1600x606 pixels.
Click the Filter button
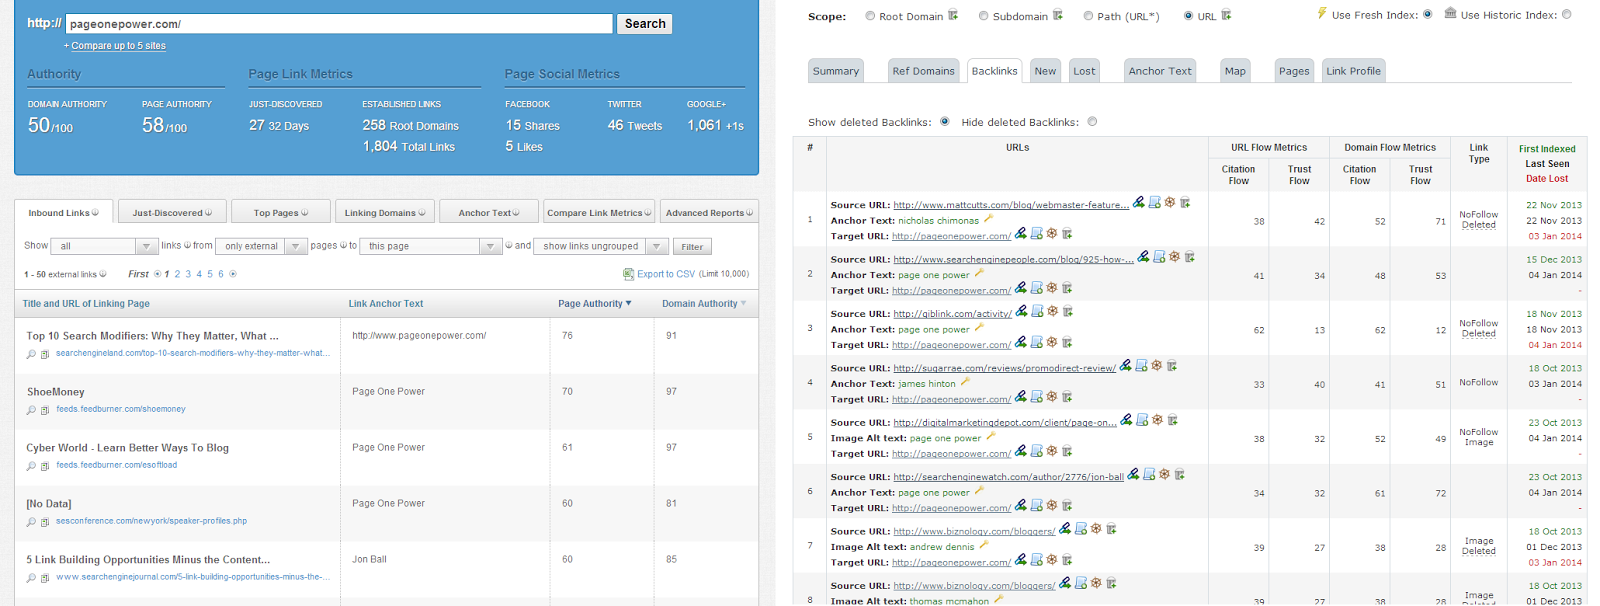(x=692, y=246)
